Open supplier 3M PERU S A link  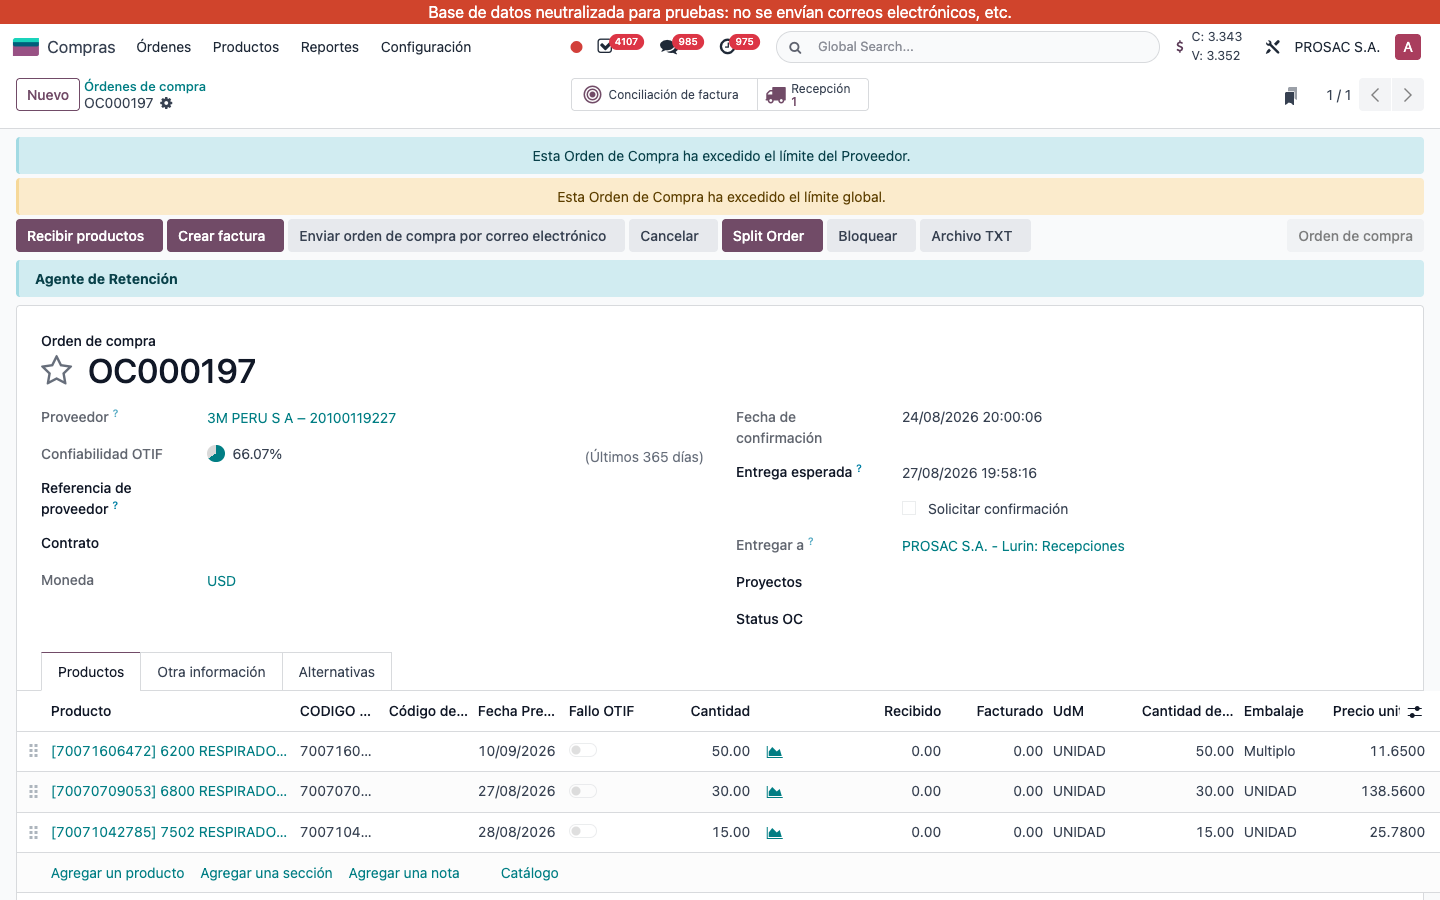(x=302, y=418)
